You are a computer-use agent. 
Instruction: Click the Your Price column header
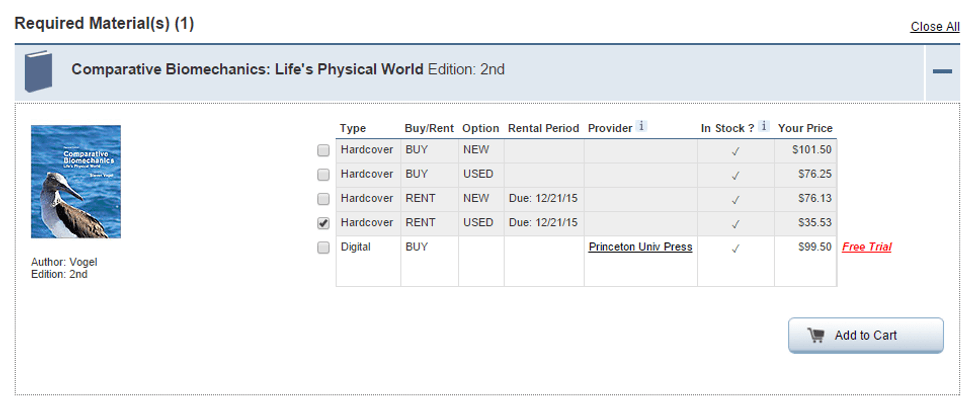coord(805,128)
